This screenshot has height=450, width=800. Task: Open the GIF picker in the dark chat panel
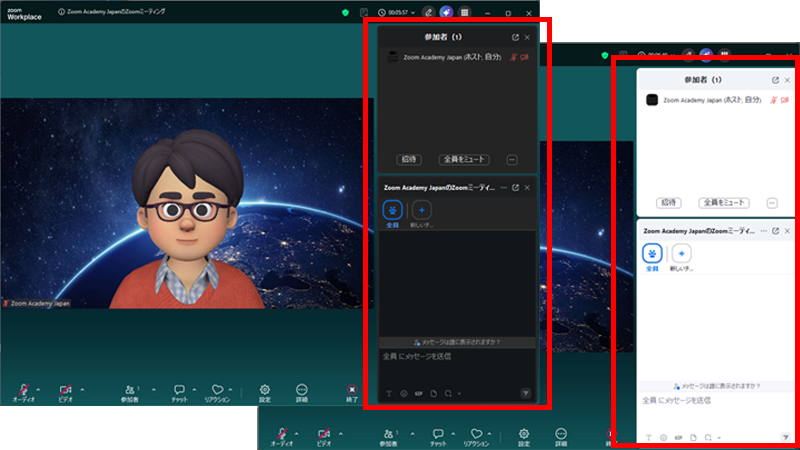(x=419, y=394)
